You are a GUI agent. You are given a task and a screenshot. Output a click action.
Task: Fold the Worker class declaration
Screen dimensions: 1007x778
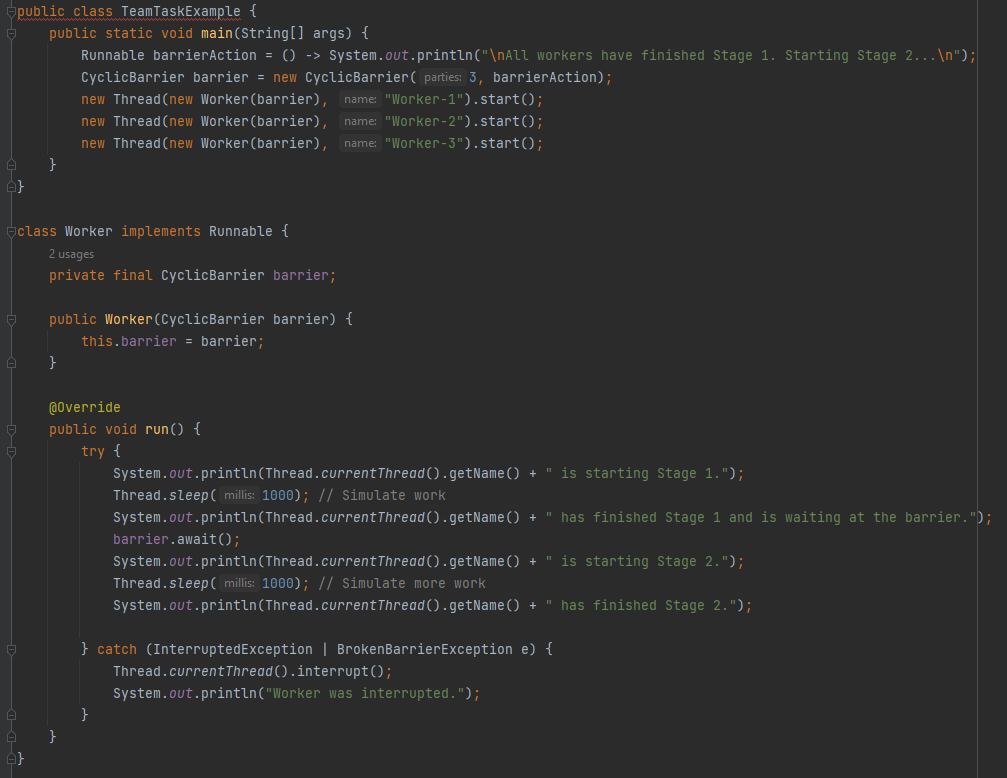pyautogui.click(x=11, y=232)
